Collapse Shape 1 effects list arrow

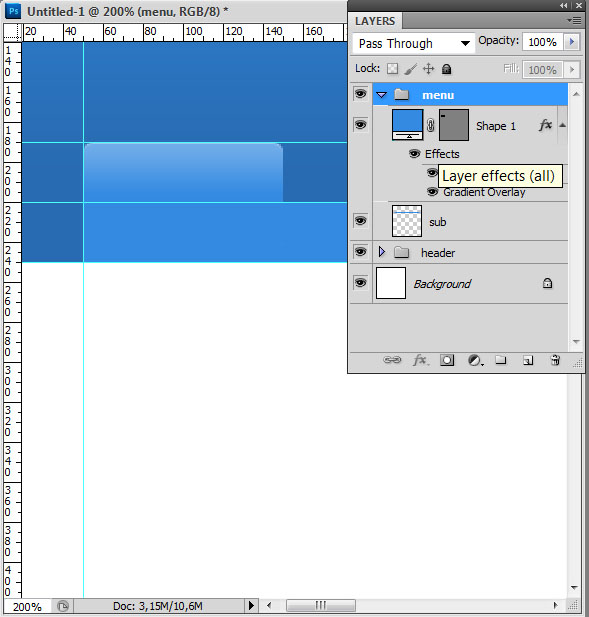coord(563,125)
